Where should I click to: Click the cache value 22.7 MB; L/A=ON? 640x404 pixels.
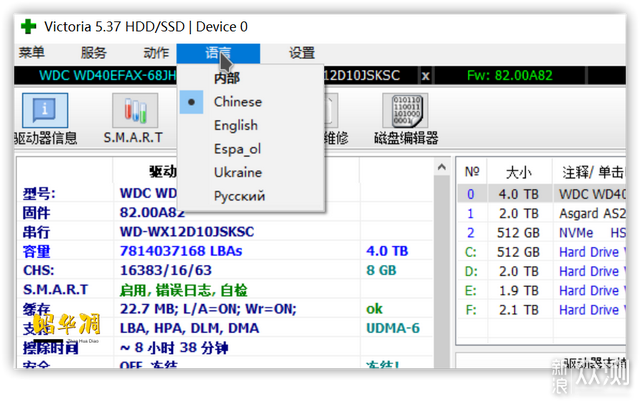tap(208, 309)
